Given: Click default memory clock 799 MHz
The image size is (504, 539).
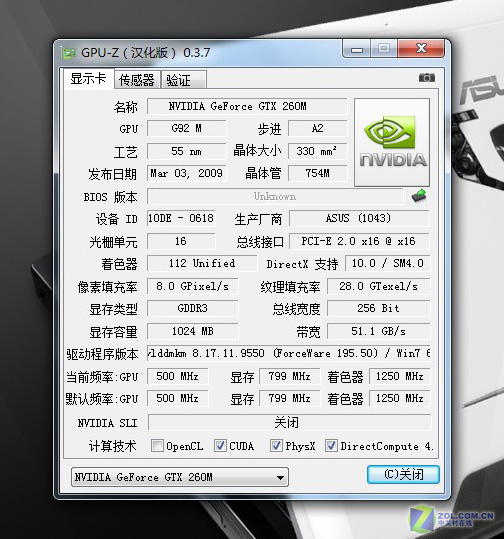Looking at the screenshot, I should click(x=289, y=398).
